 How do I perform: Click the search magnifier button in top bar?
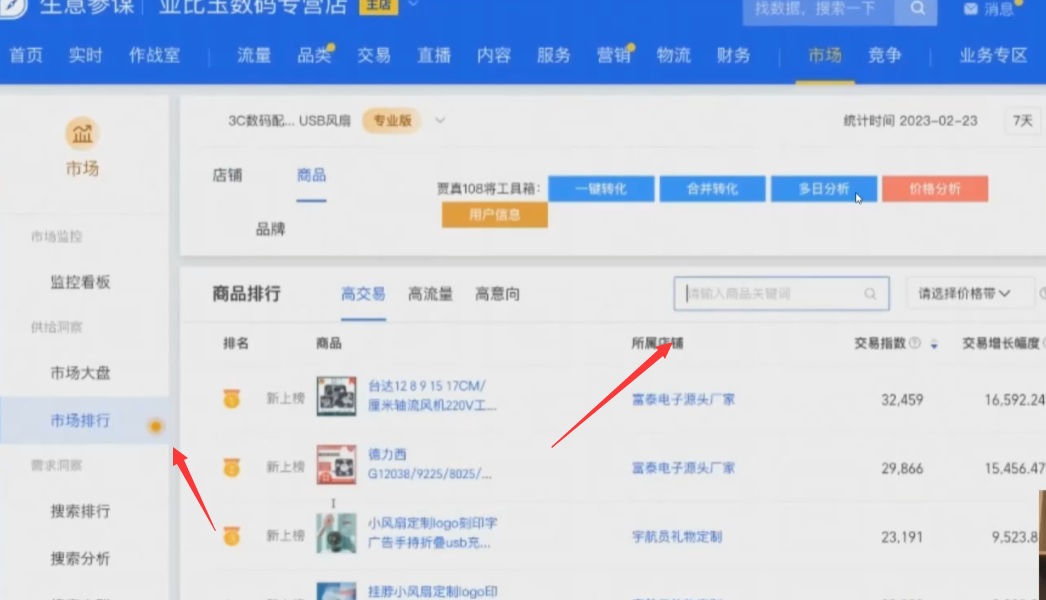click(917, 9)
